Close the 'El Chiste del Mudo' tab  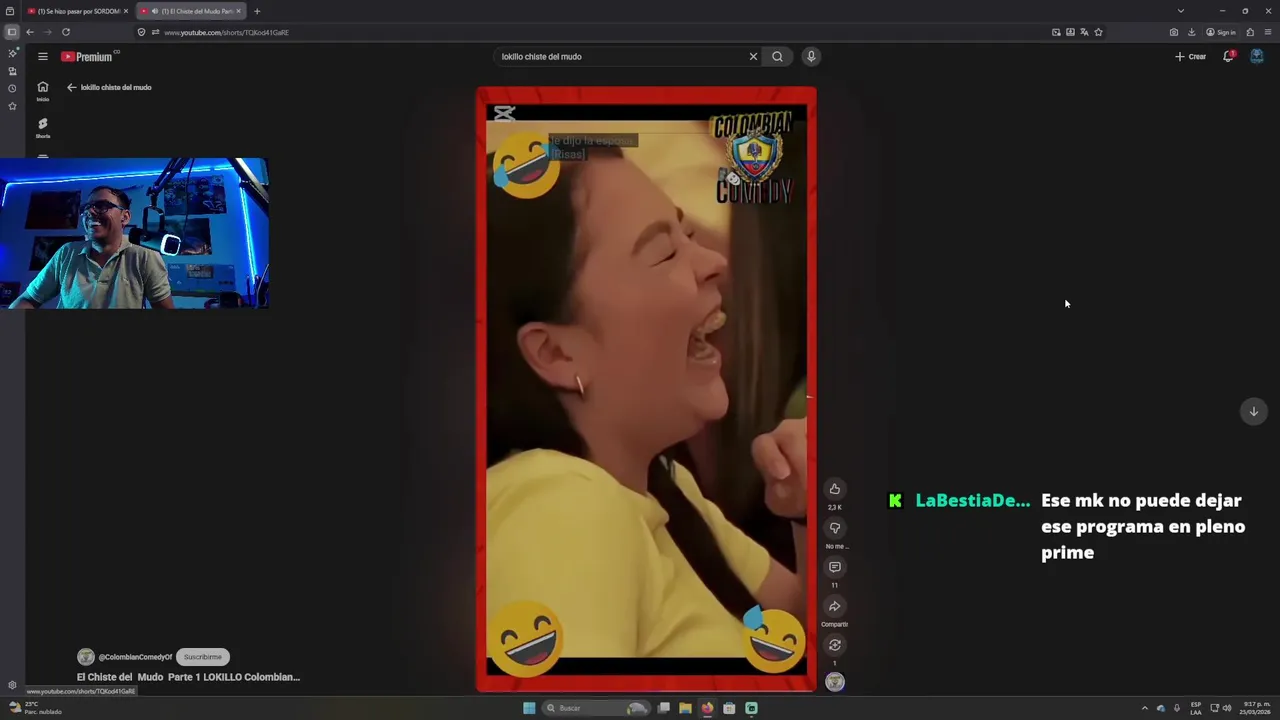click(x=238, y=11)
